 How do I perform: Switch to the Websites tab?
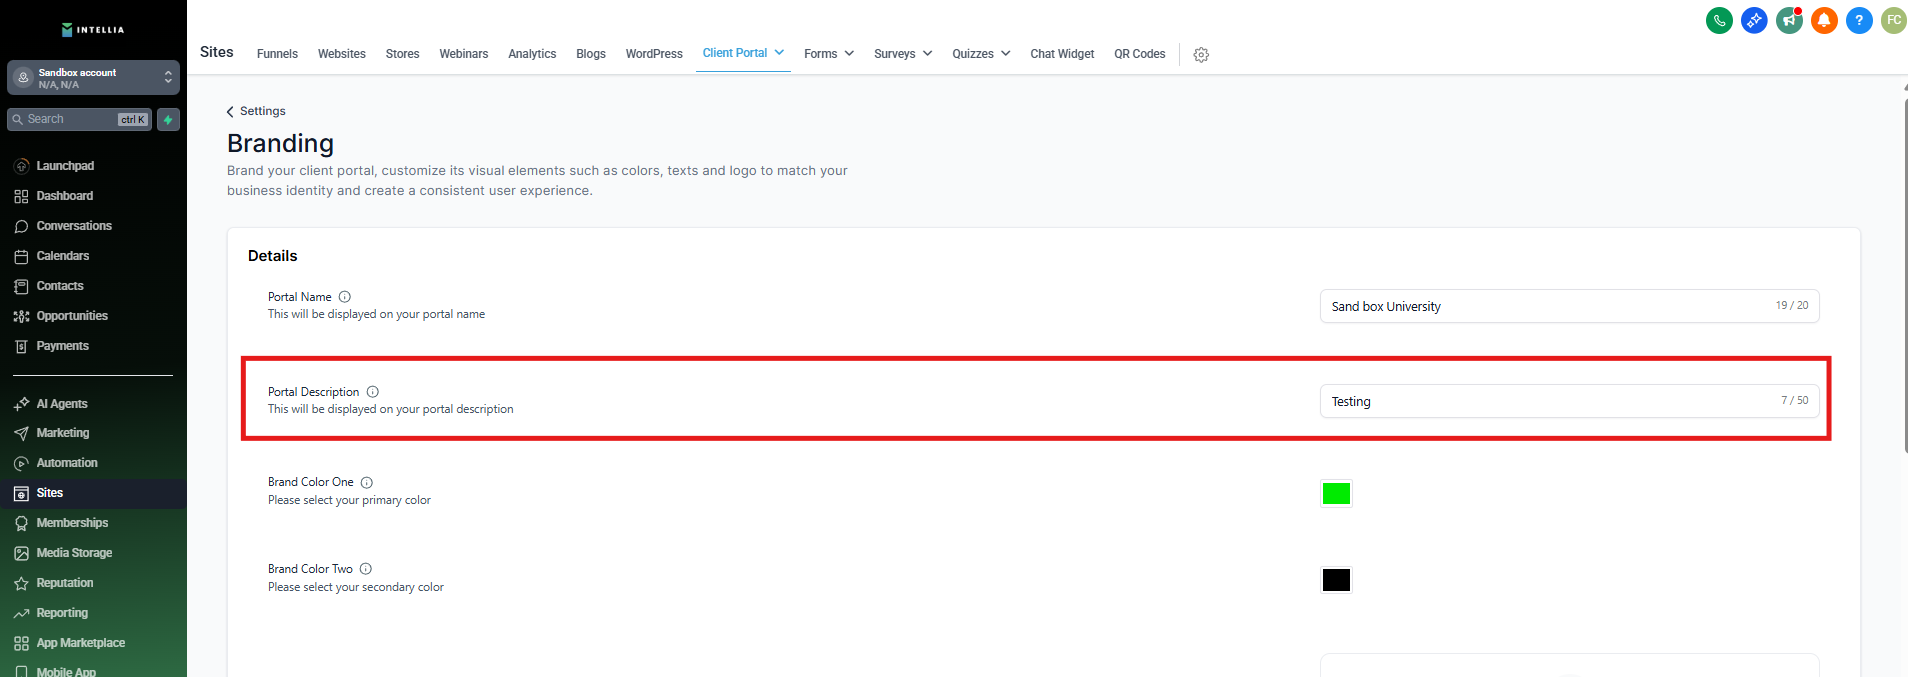point(342,54)
